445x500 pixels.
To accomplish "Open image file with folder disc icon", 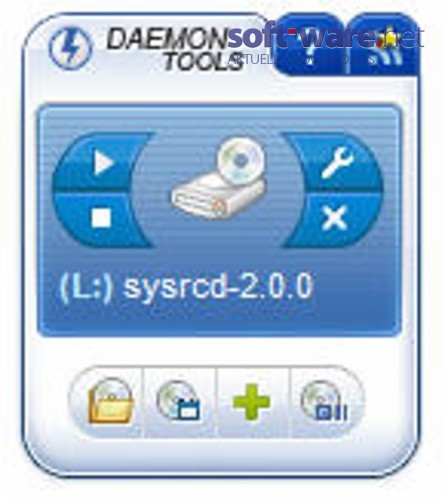I will (x=109, y=401).
